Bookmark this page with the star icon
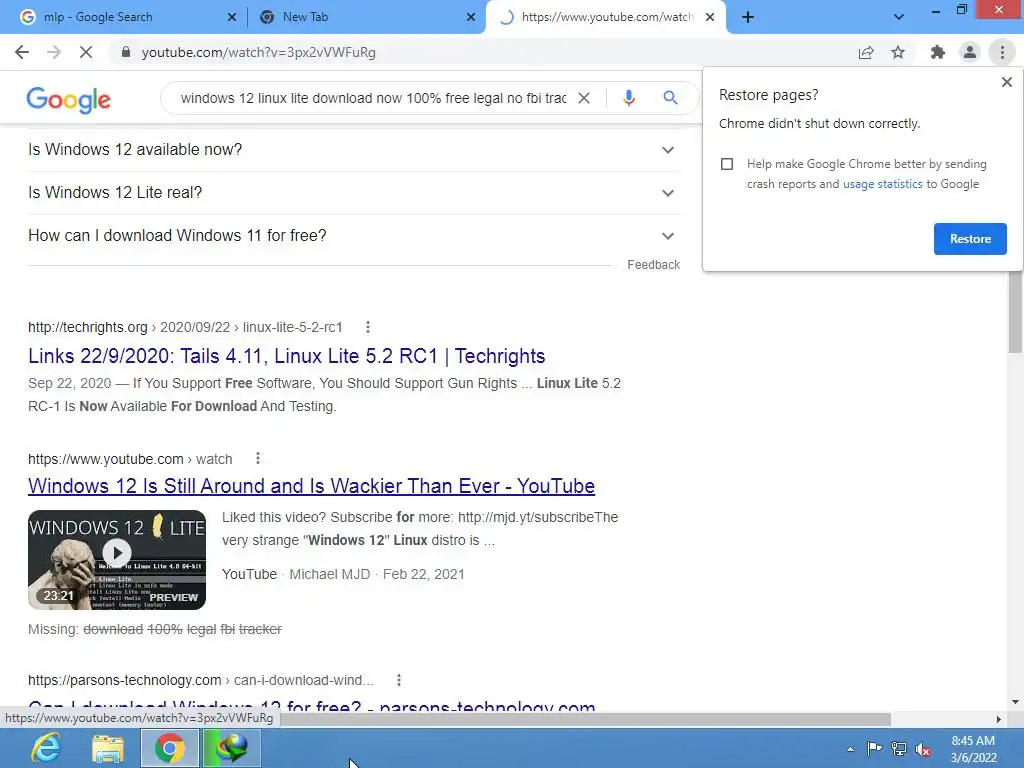Viewport: 1024px width, 768px height. (x=898, y=52)
